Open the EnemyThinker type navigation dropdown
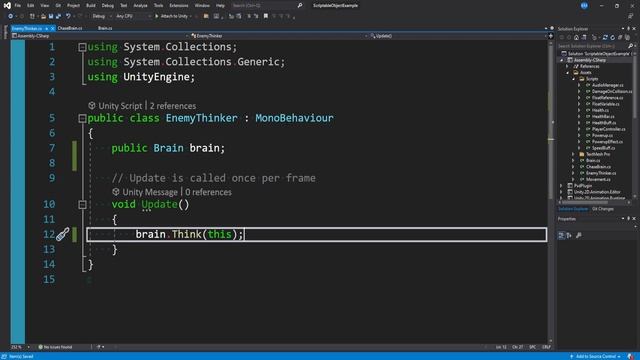Viewport: 640px width, 360px height. click(279, 36)
